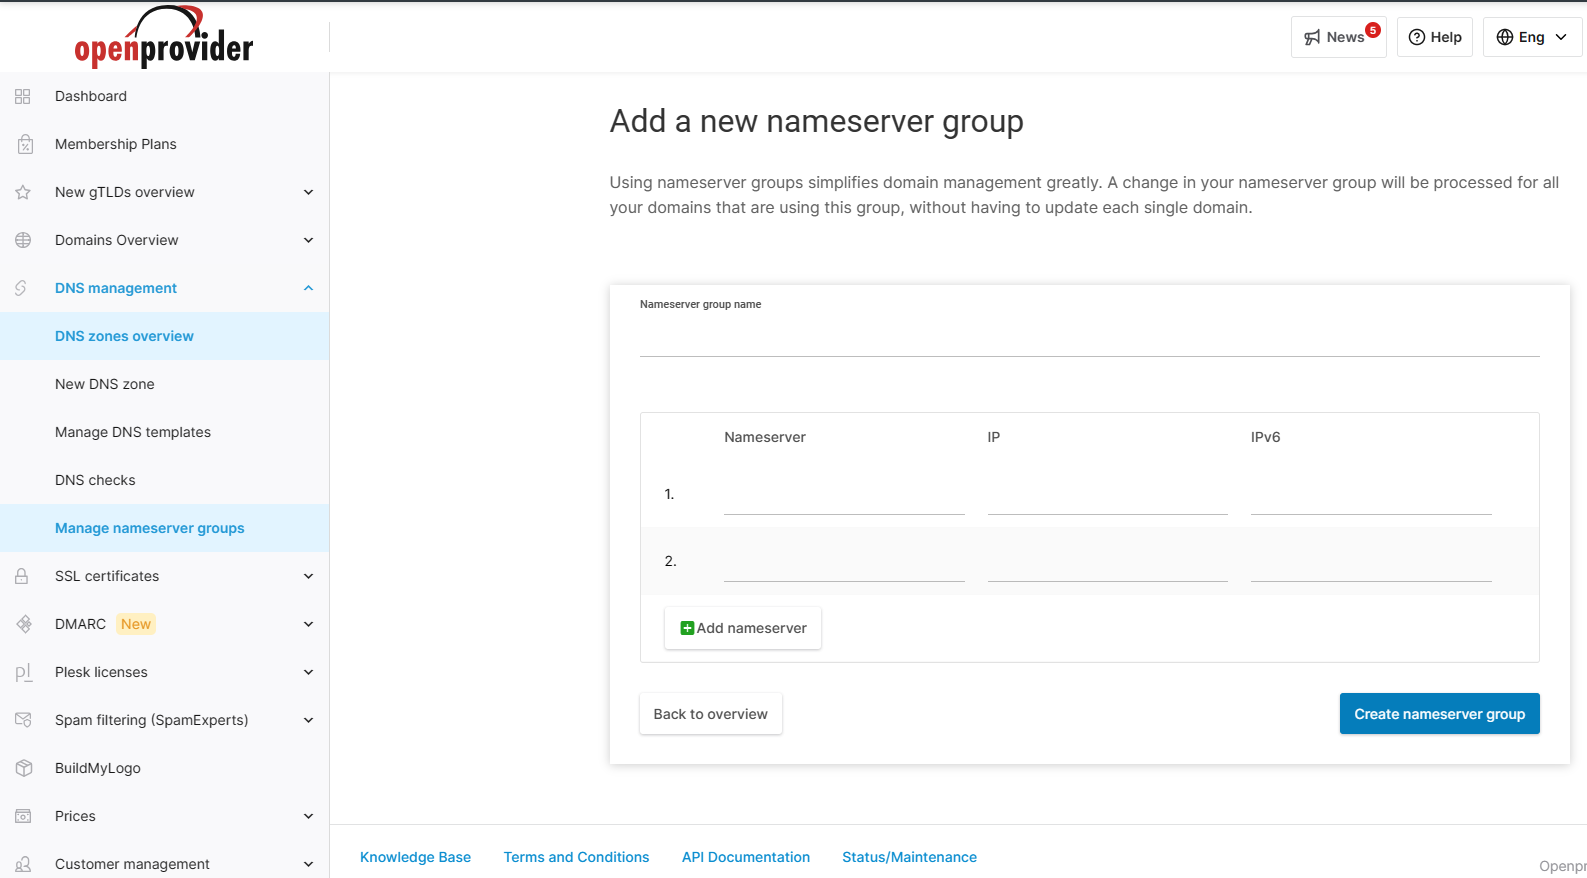Click the Create nameserver group button
This screenshot has height=878, width=1587.
pyautogui.click(x=1440, y=714)
